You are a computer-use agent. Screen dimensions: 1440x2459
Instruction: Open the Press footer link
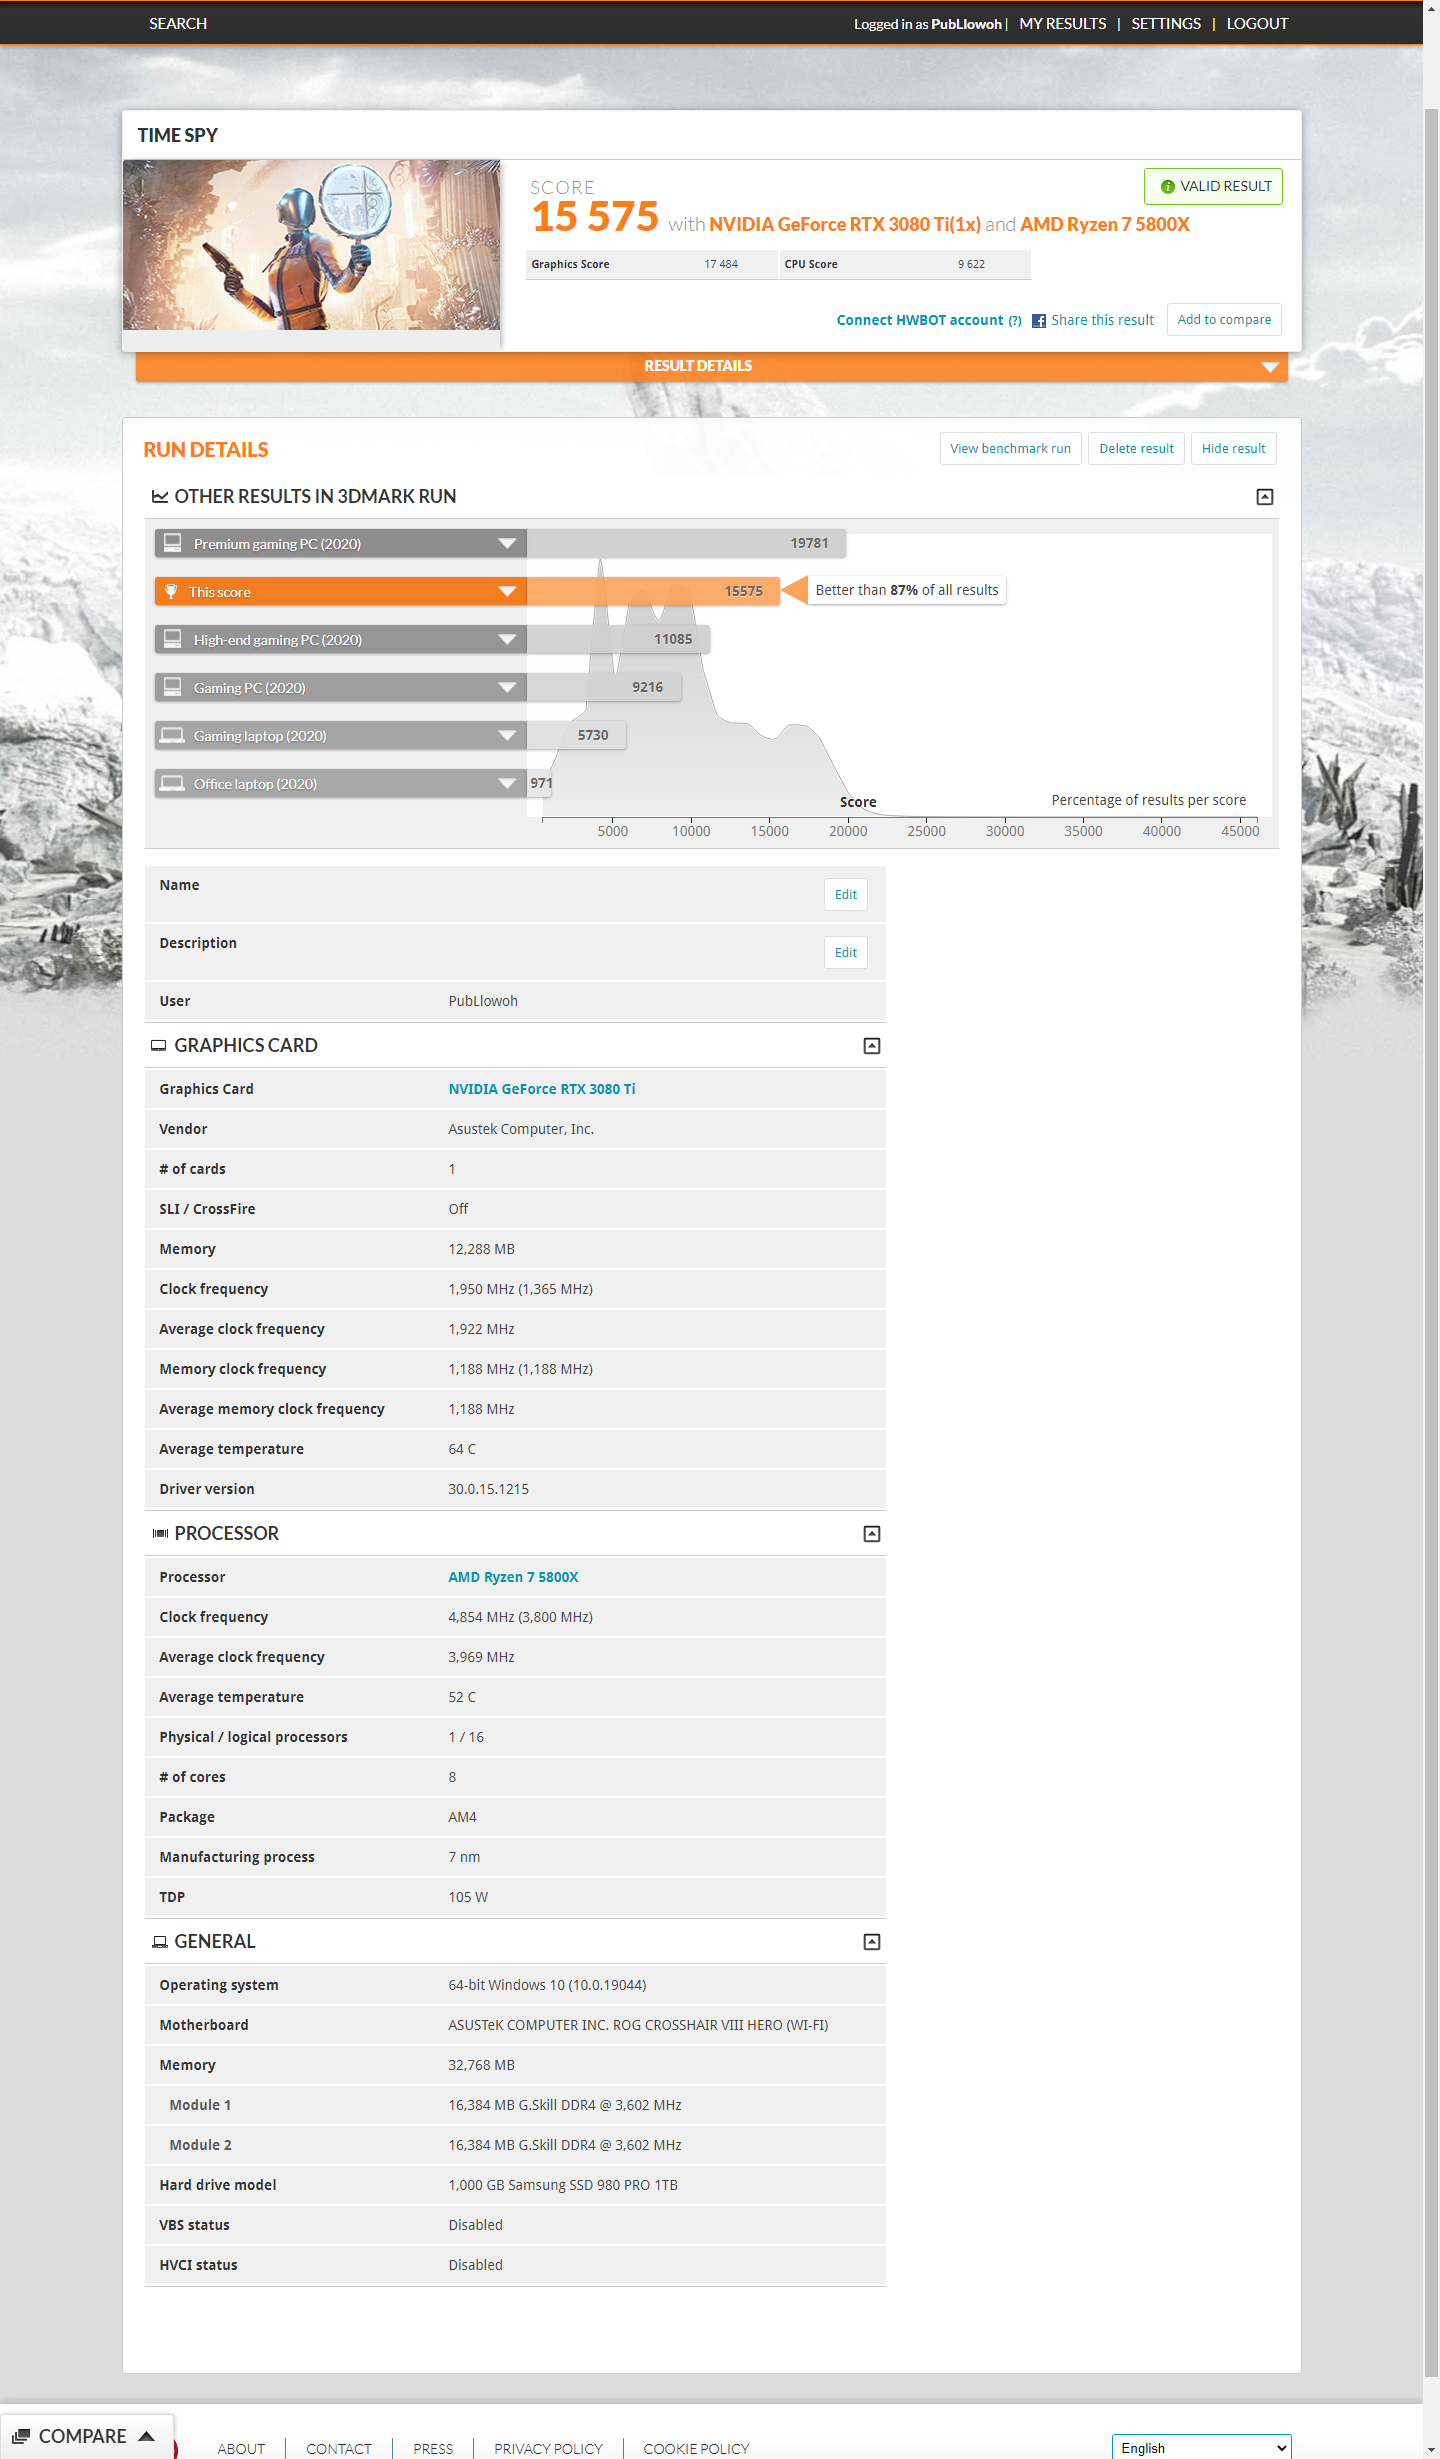(433, 2449)
